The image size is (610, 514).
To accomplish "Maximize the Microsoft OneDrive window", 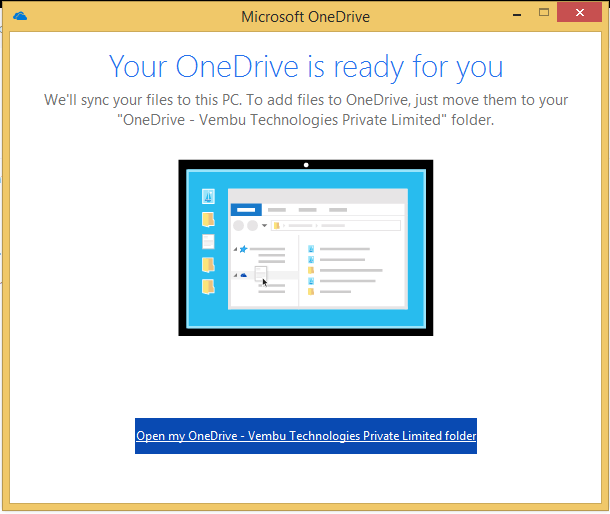I will pos(543,13).
